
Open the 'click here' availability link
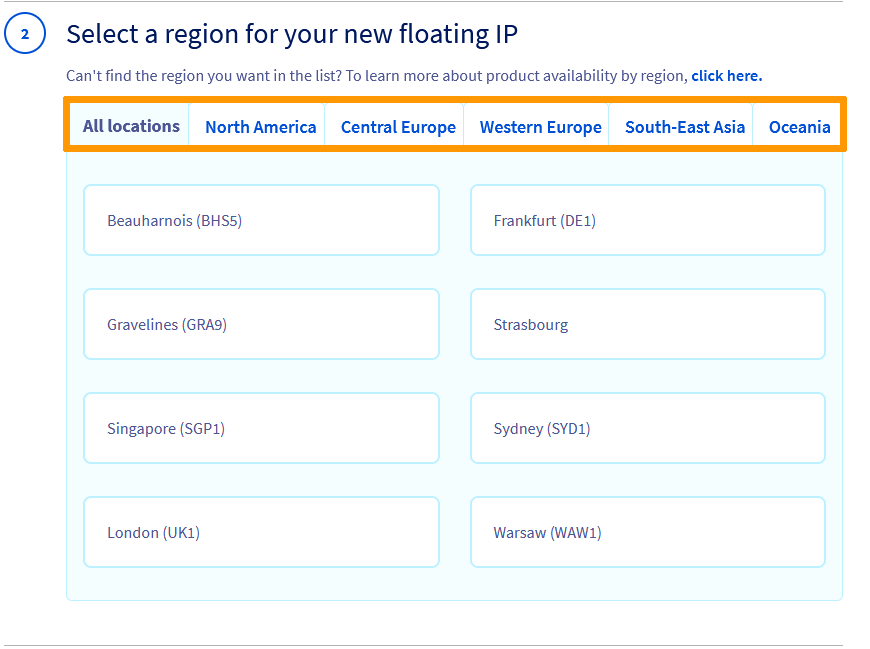tap(726, 75)
